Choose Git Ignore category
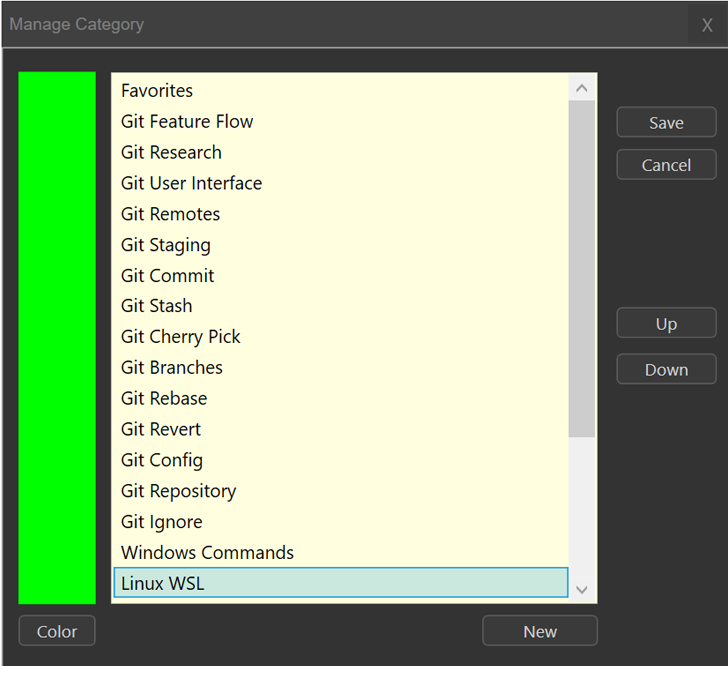This screenshot has width=728, height=686. pyautogui.click(x=162, y=522)
